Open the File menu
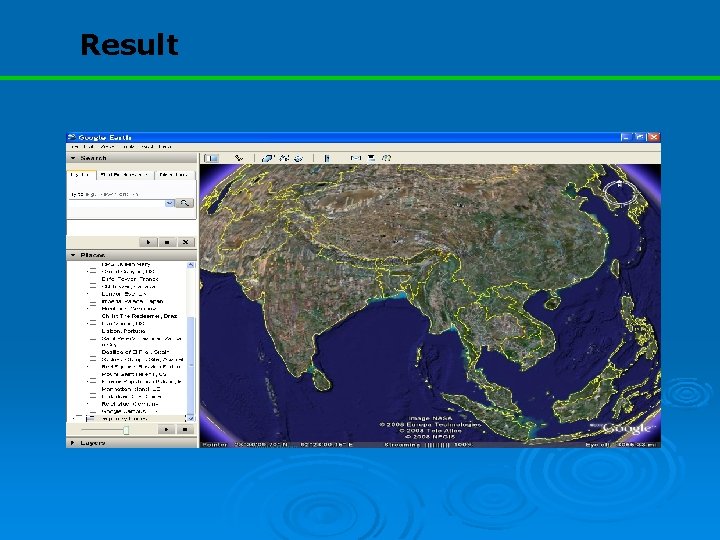 click(x=75, y=147)
